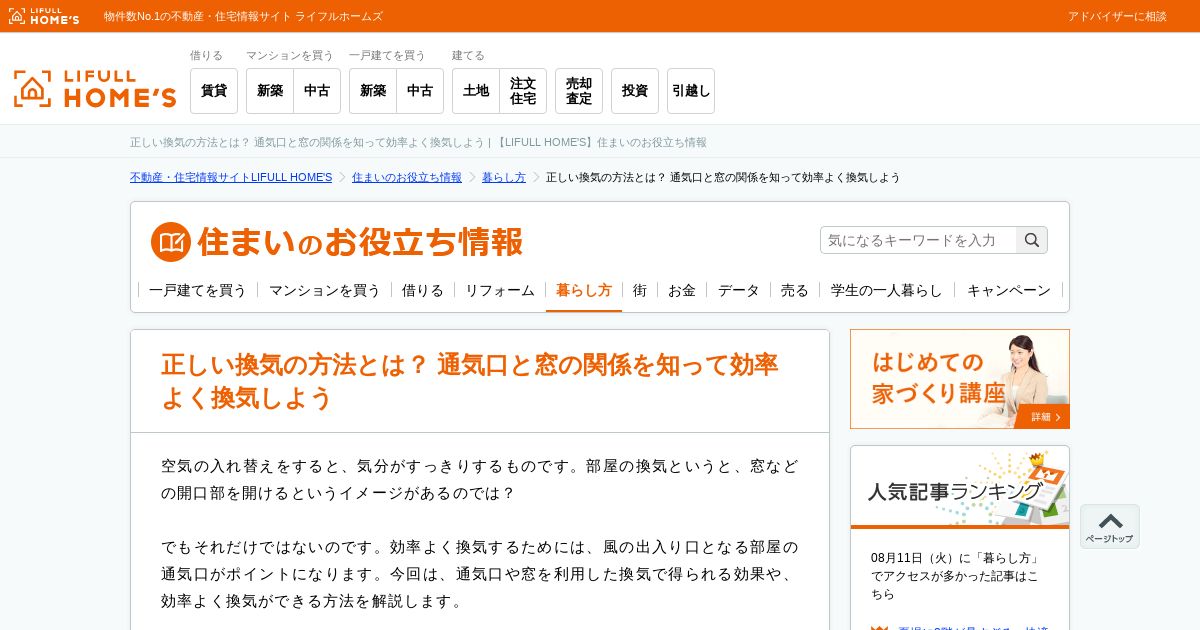The image size is (1200, 630).
Task: Open the 注文住宅 button
Action: [523, 91]
